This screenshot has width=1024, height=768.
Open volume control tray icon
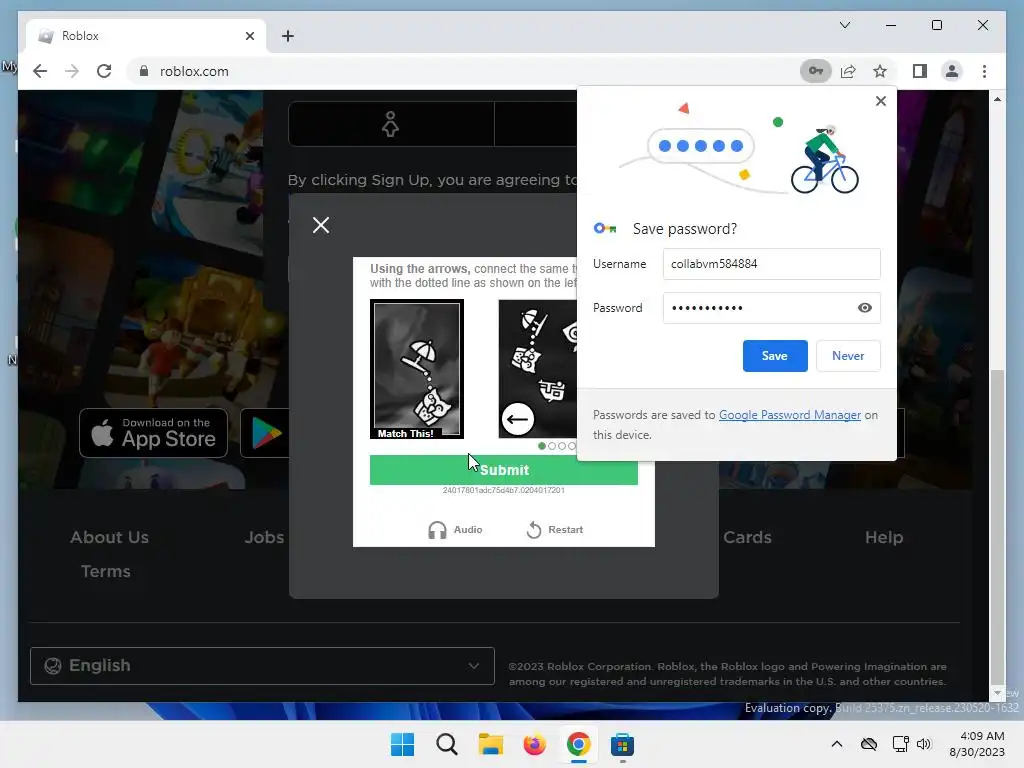(923, 744)
